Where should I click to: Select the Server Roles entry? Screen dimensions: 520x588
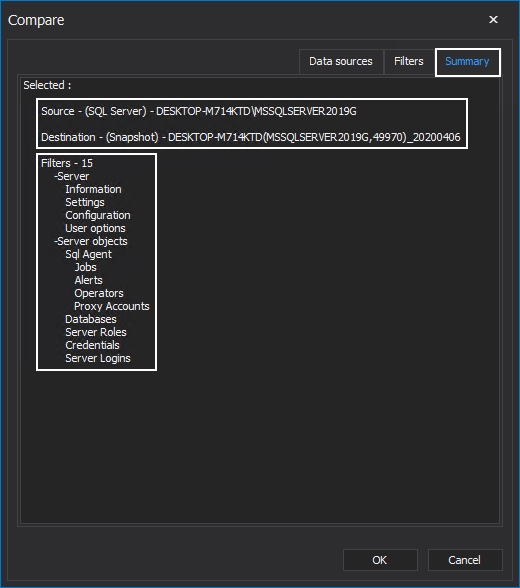coord(96,332)
